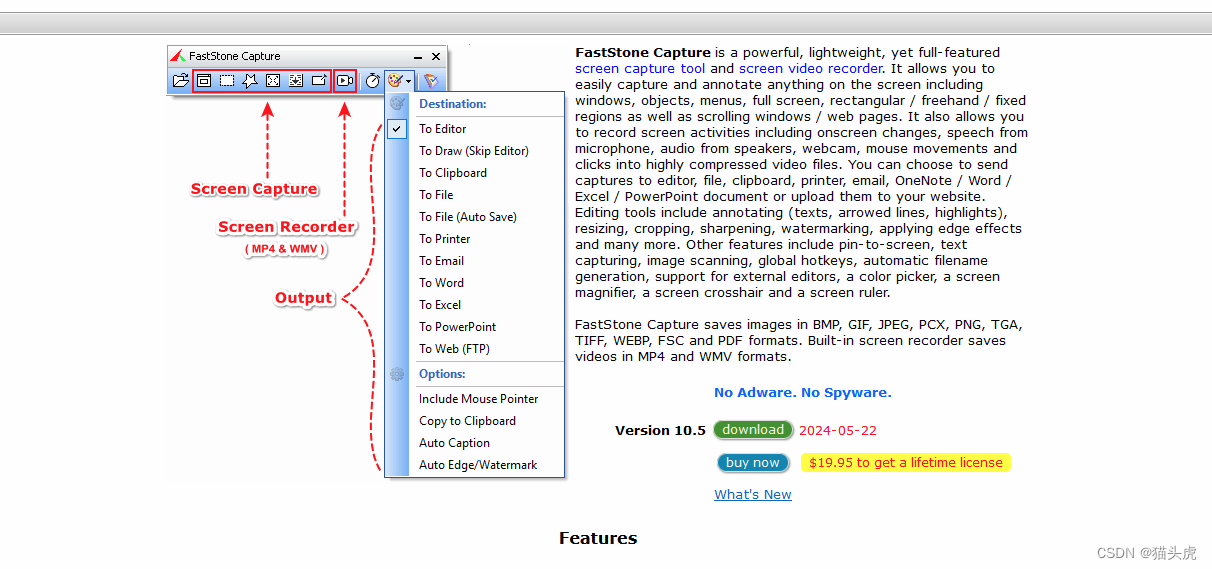The width and height of the screenshot is (1212, 569).
Task: Click the FastStone Capture logo in title bar
Action: pyautogui.click(x=177, y=56)
